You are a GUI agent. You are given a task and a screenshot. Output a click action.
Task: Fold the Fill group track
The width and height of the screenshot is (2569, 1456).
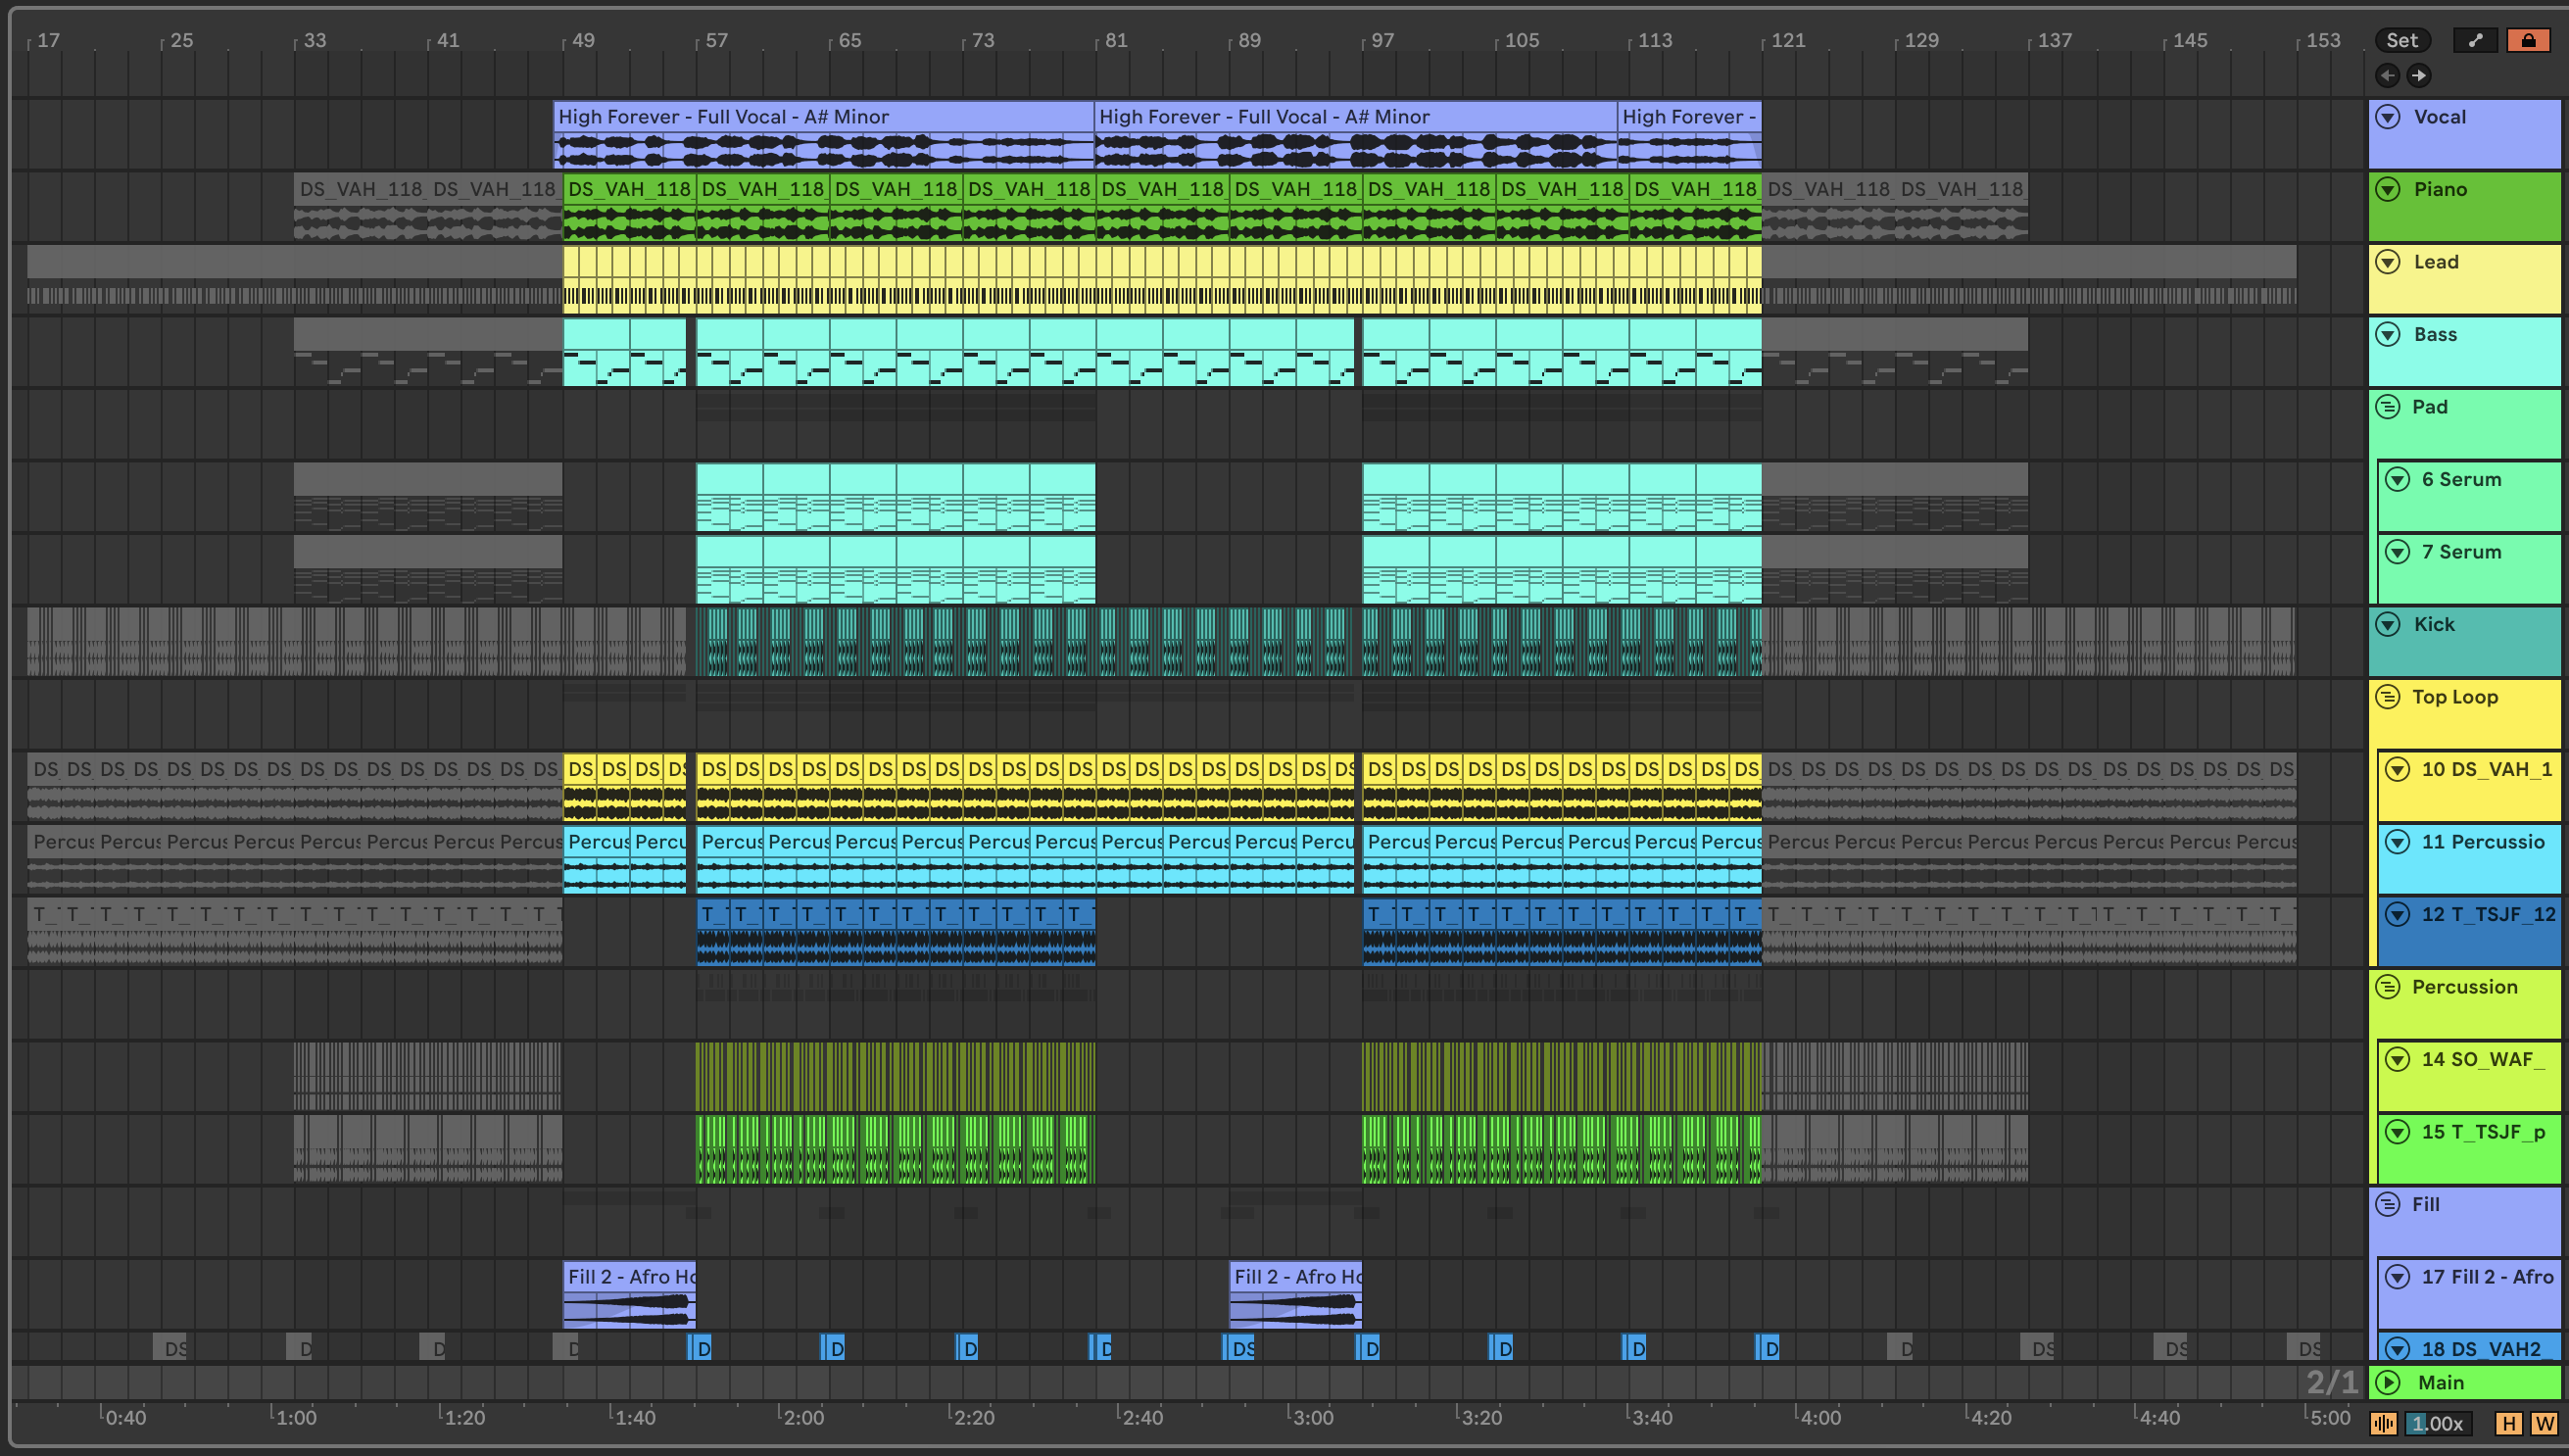click(x=2388, y=1204)
